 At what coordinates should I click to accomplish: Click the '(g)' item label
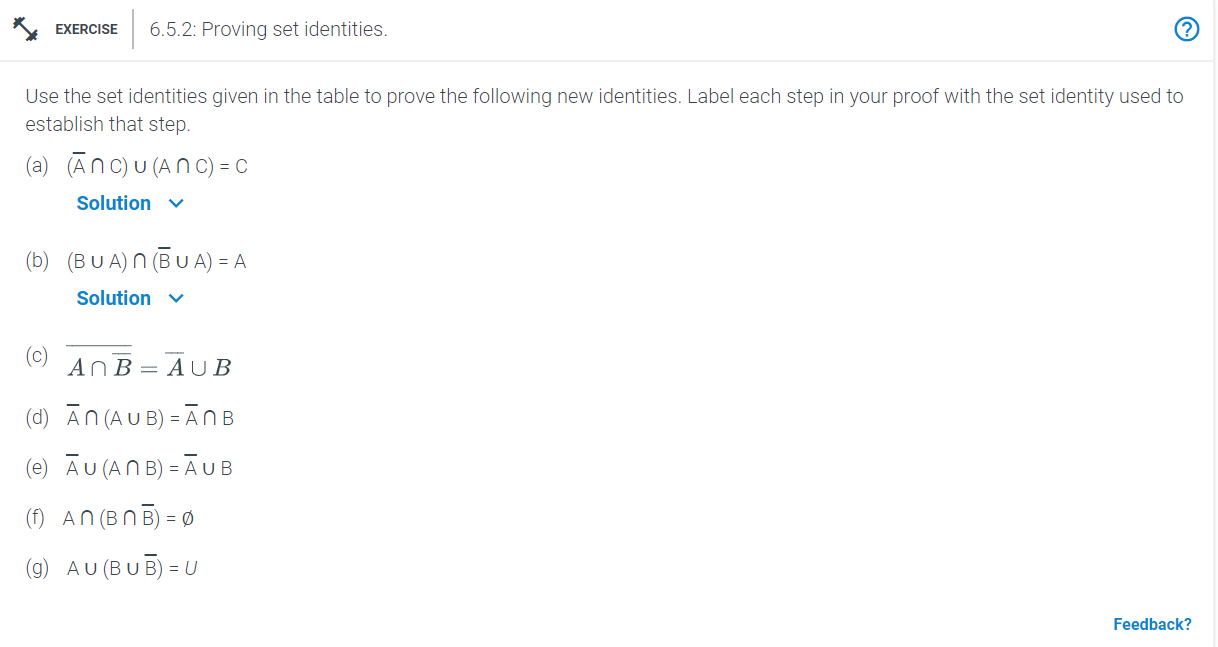point(37,568)
